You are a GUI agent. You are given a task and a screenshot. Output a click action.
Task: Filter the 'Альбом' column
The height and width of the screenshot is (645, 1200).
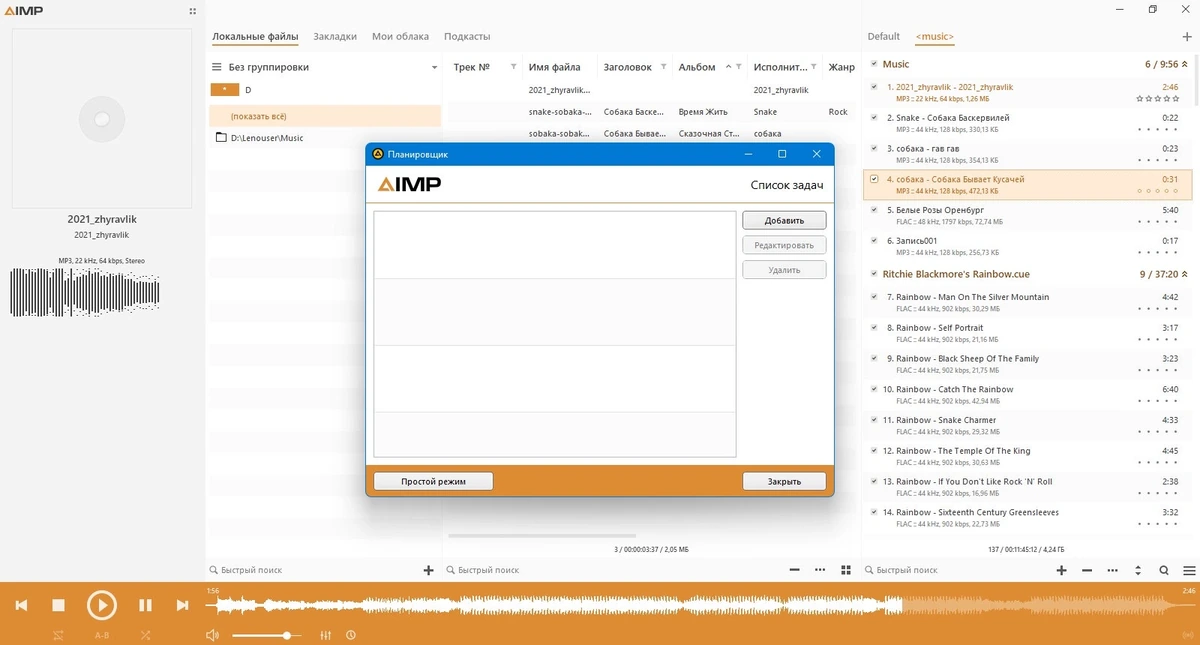[739, 67]
